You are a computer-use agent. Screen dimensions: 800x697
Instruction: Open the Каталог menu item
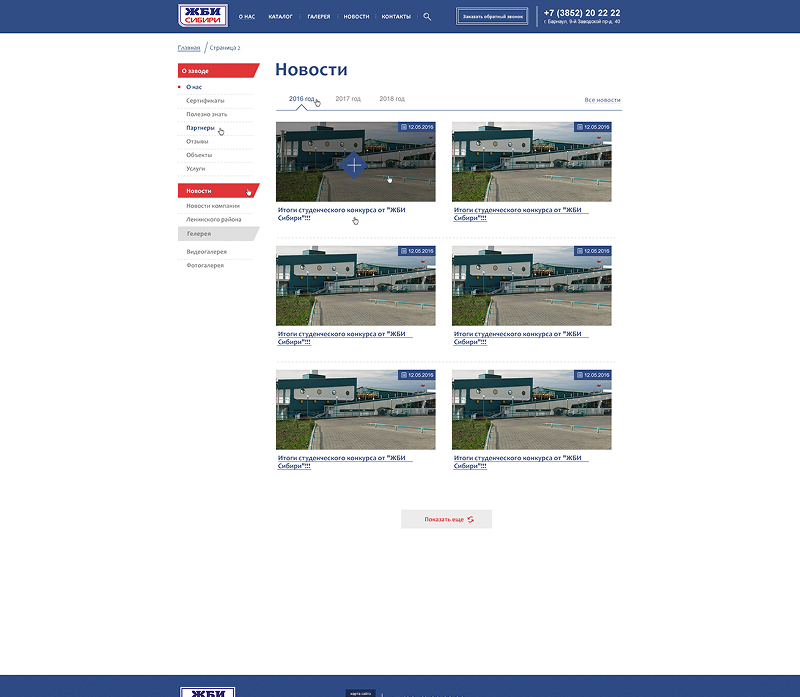[x=280, y=17]
